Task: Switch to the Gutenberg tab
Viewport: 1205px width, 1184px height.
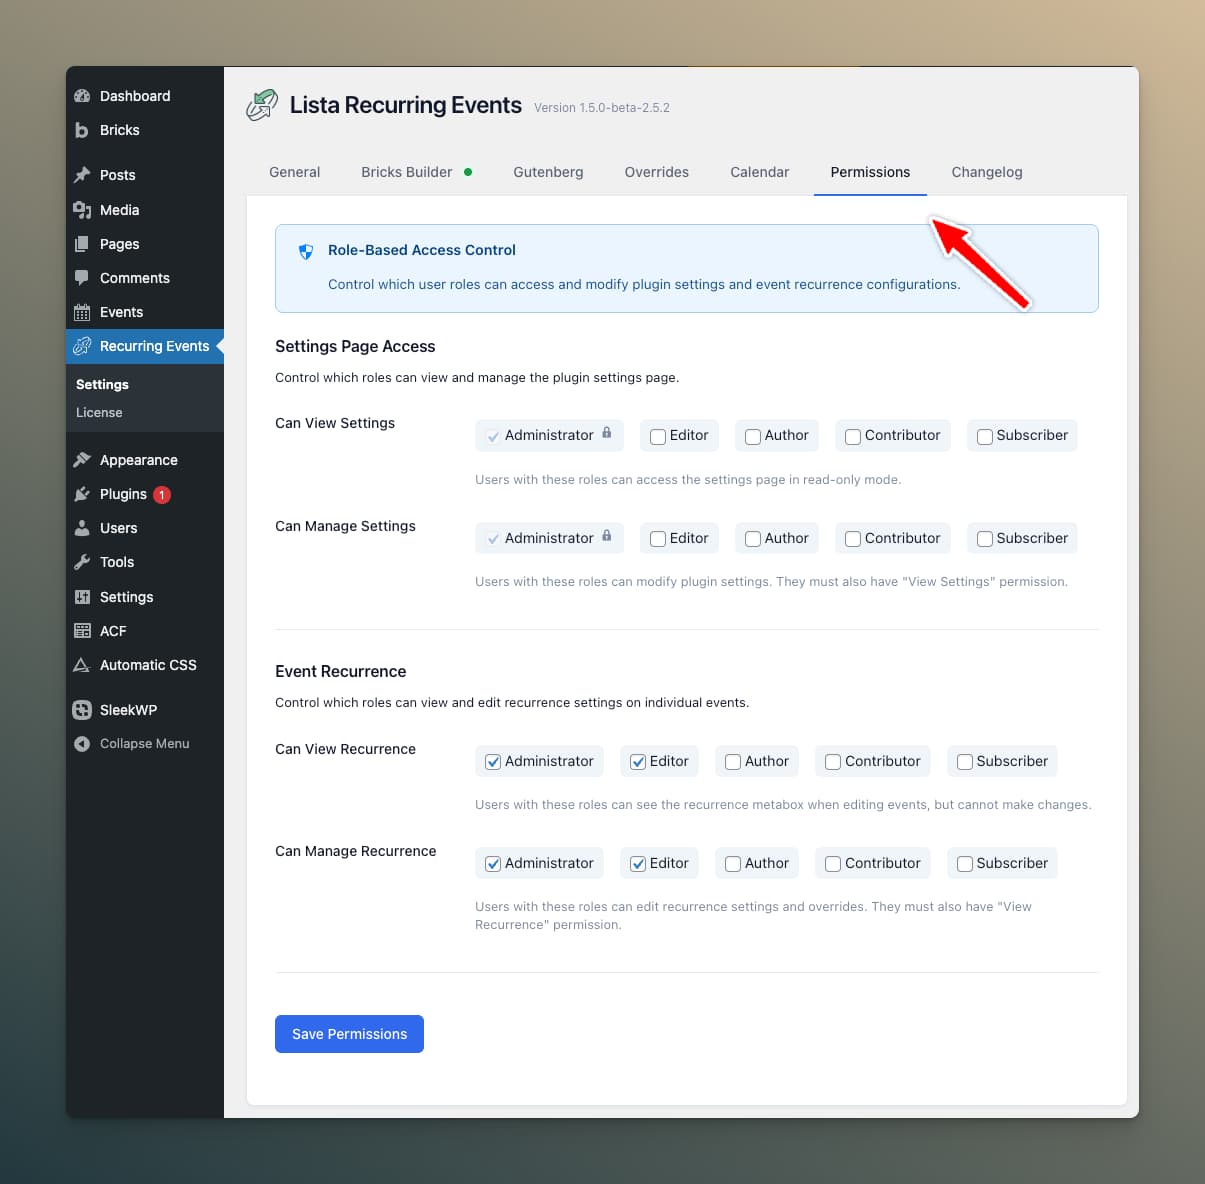Action: [548, 172]
